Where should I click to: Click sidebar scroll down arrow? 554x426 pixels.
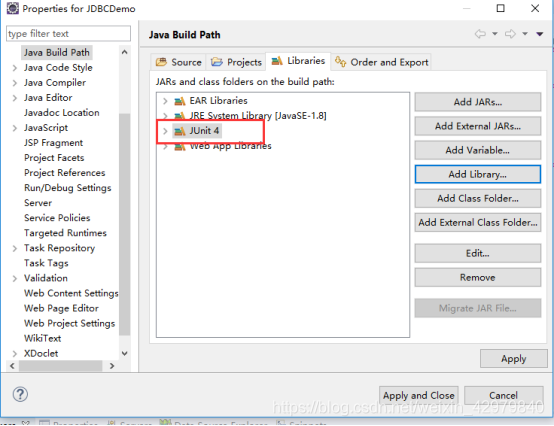point(124,354)
